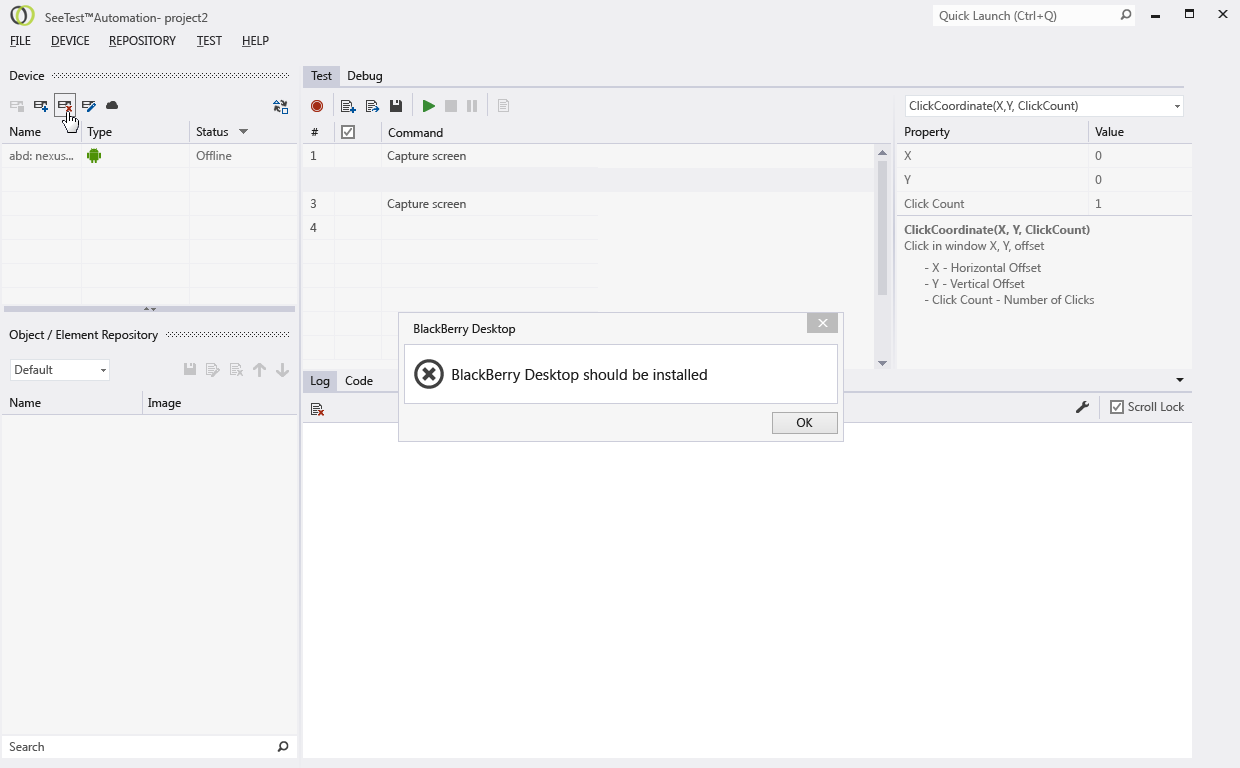This screenshot has width=1240, height=768.
Task: Click the remove device icon
Action: [x=65, y=105]
